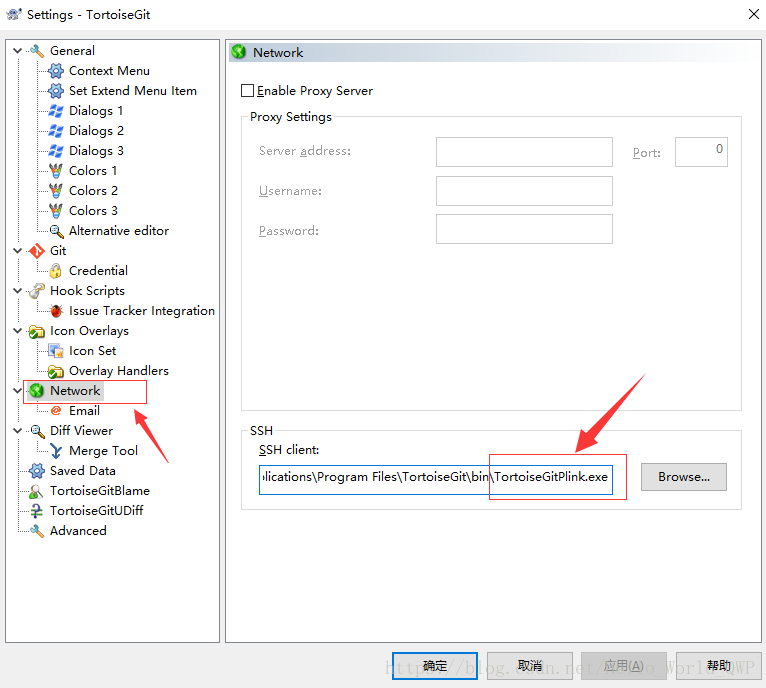Select Email under Network
This screenshot has height=688, width=766.
point(85,411)
